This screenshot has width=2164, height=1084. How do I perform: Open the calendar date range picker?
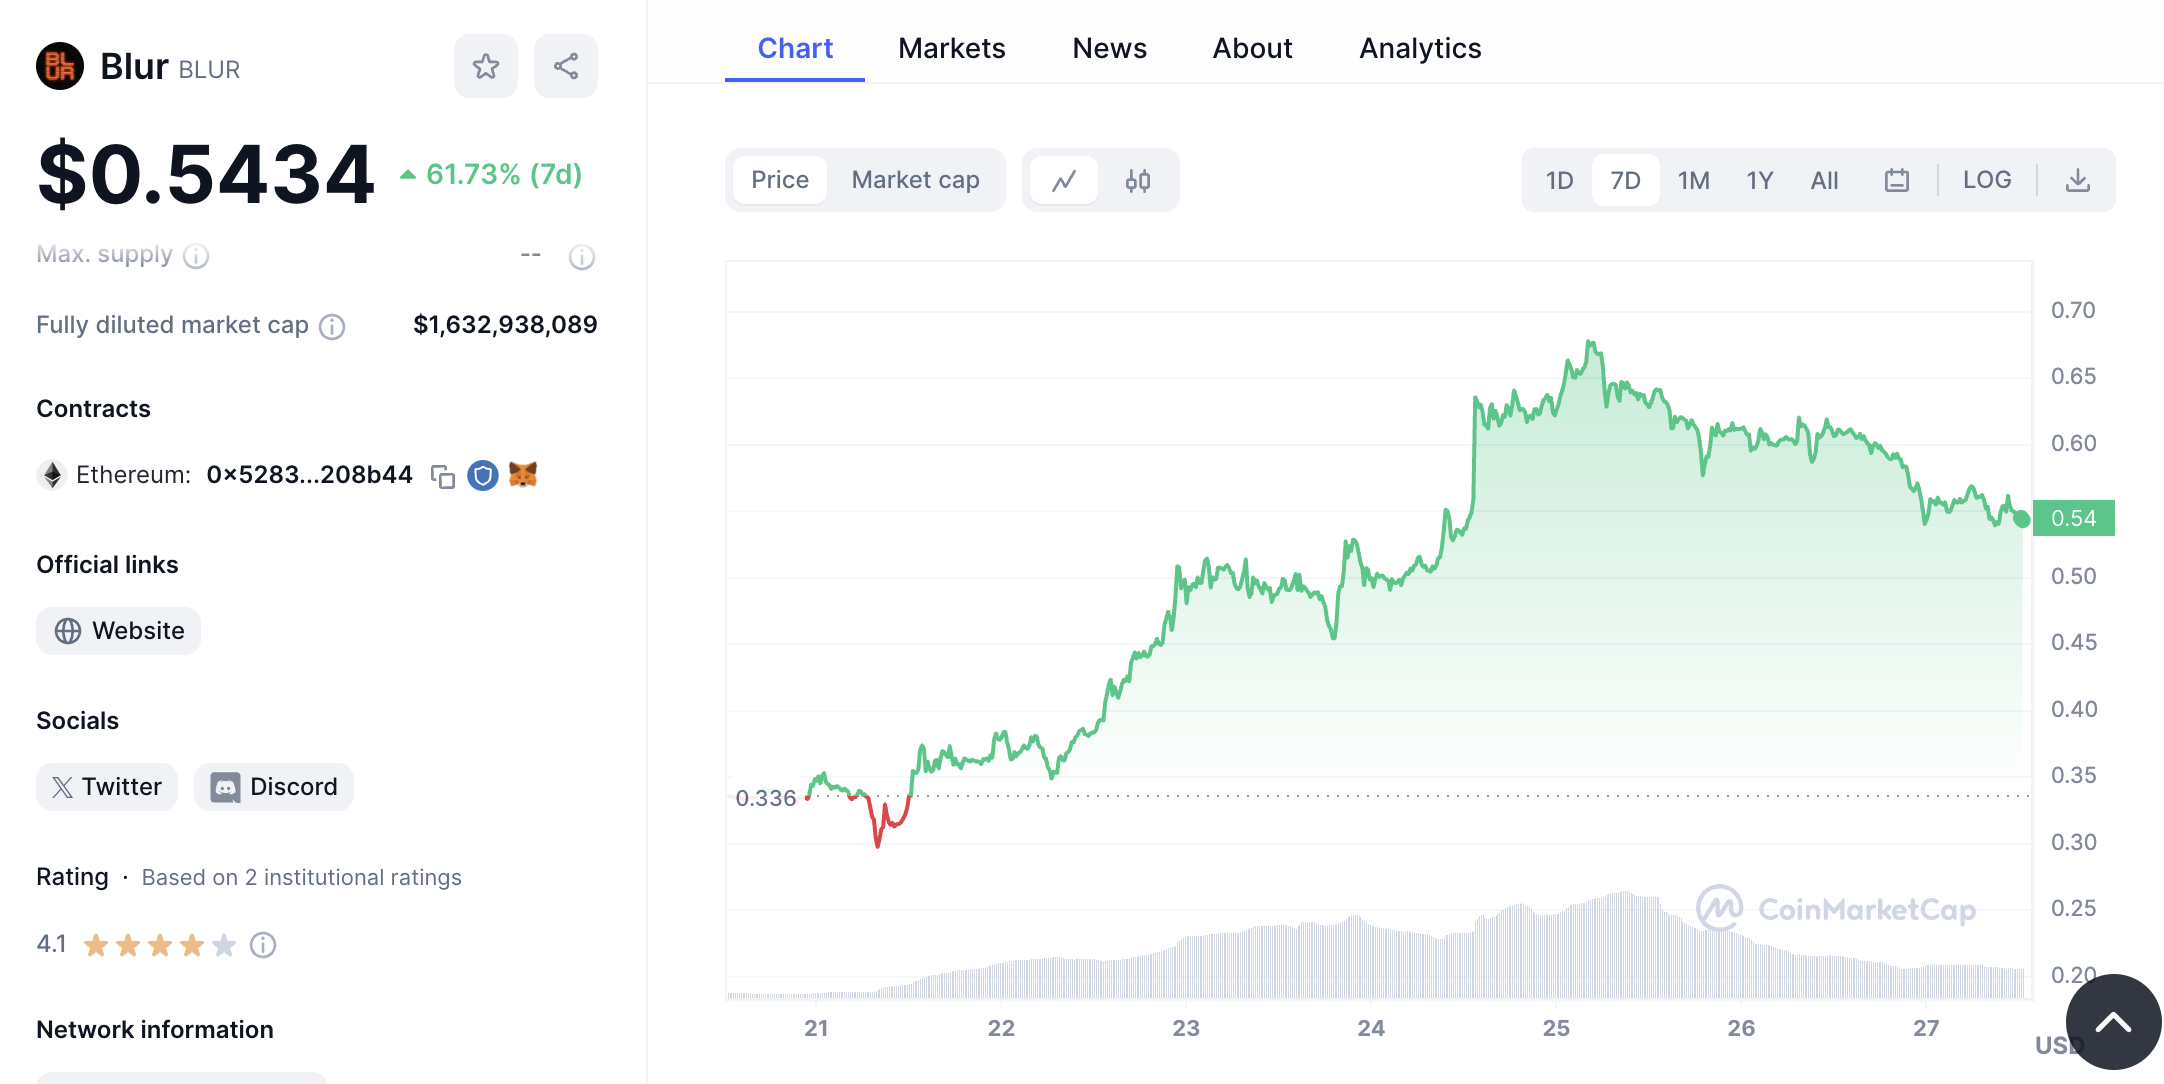[x=1897, y=180]
